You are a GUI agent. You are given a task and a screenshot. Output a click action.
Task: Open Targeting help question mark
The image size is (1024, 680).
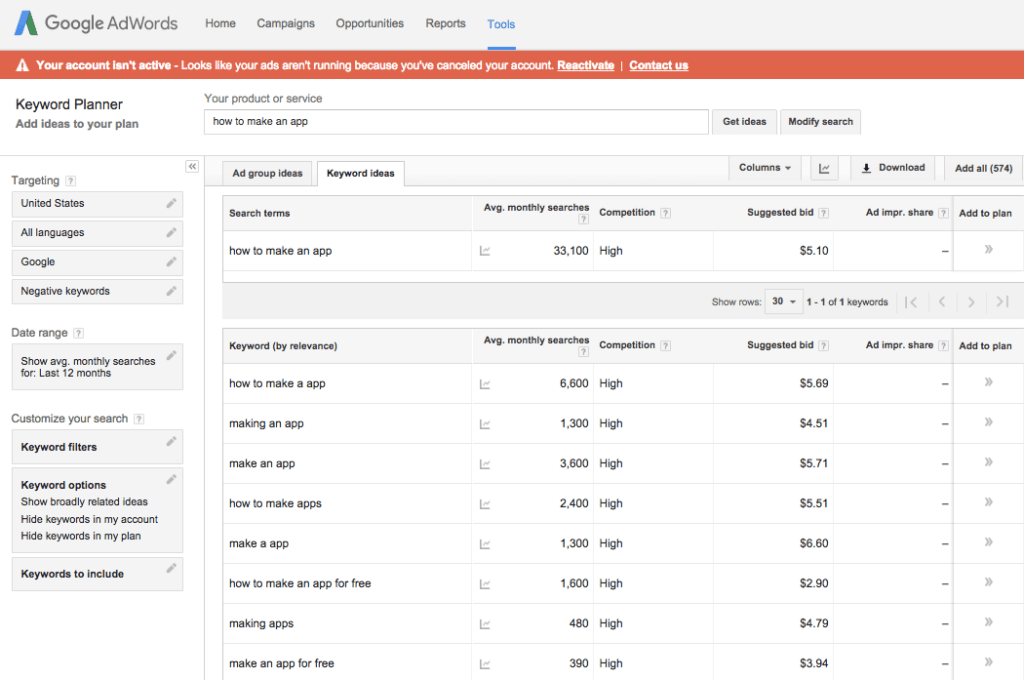pos(71,181)
